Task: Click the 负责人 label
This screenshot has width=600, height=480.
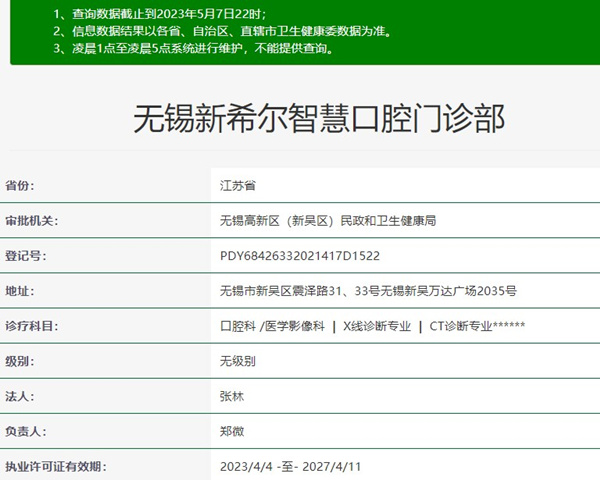Action: pyautogui.click(x=25, y=432)
